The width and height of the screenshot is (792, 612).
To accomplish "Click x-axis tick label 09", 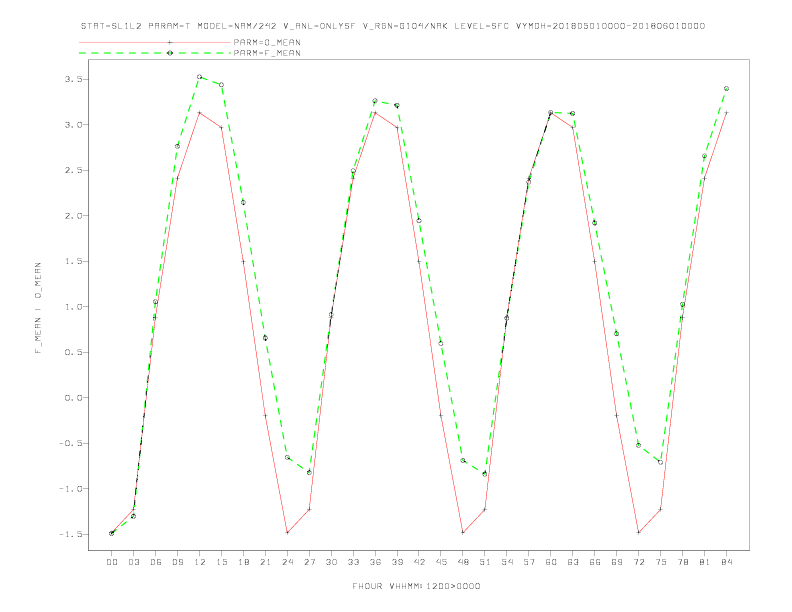I will coord(177,562).
